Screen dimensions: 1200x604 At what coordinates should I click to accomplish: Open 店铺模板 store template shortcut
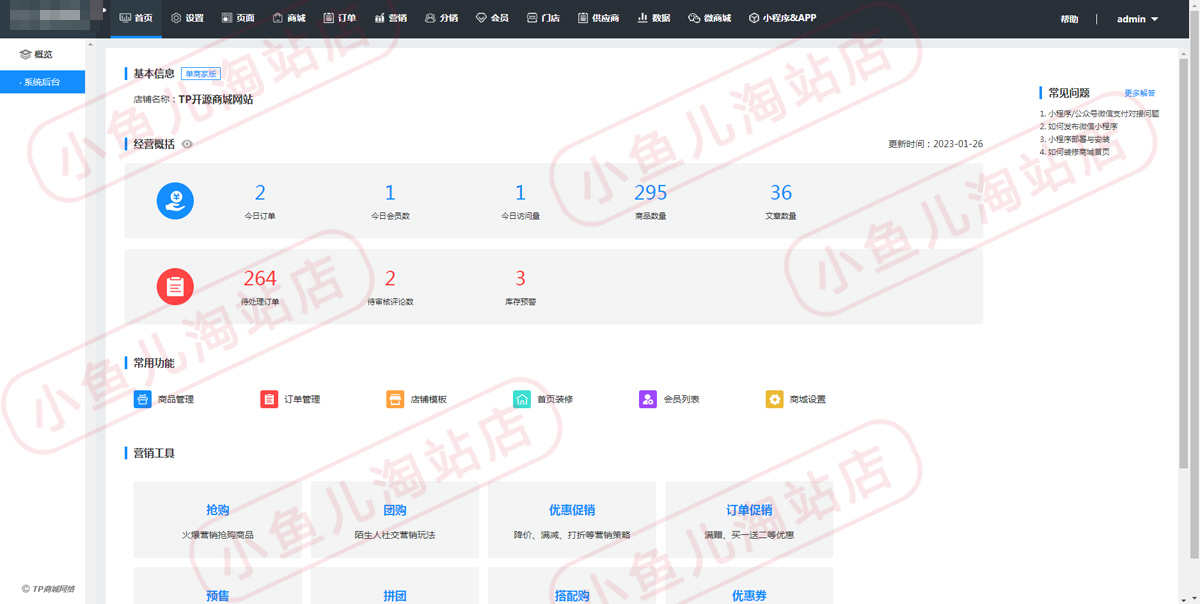417,399
